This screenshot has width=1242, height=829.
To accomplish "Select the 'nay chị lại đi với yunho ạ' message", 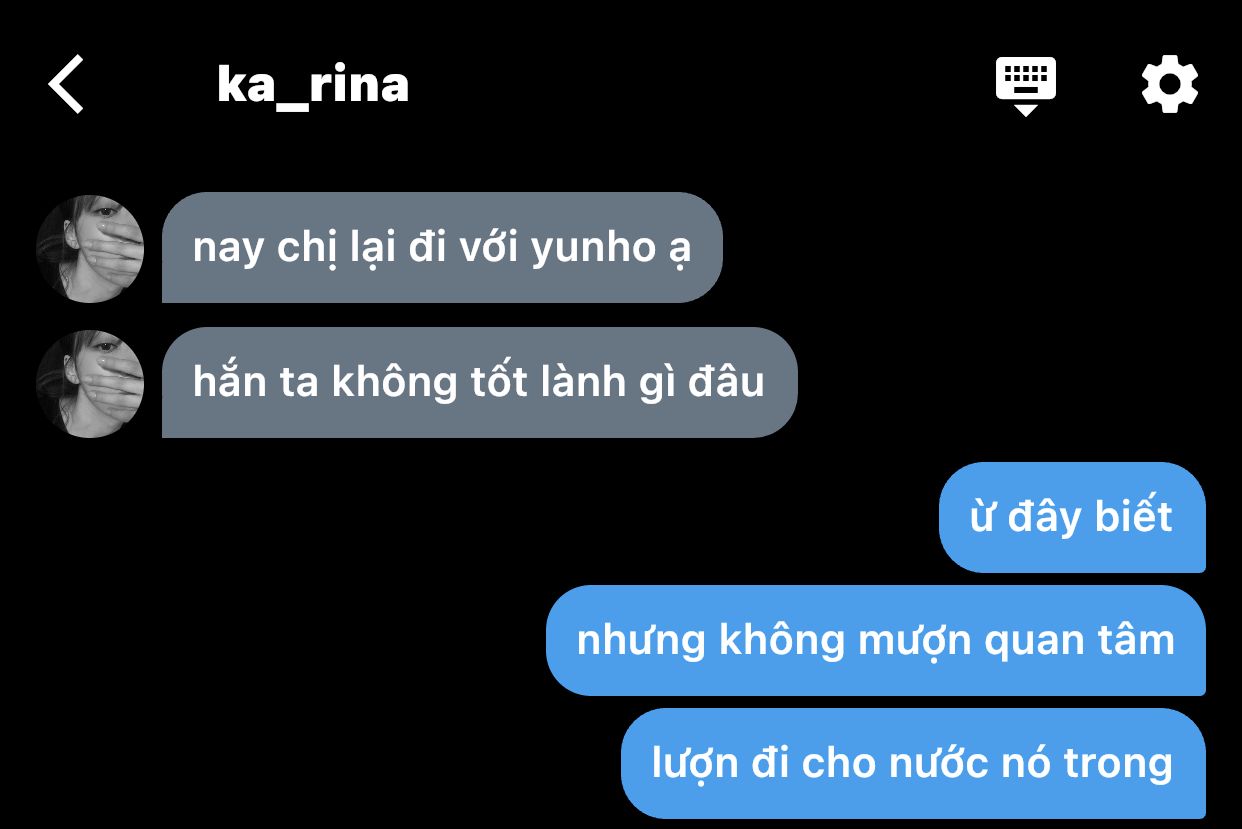I will coord(442,248).
